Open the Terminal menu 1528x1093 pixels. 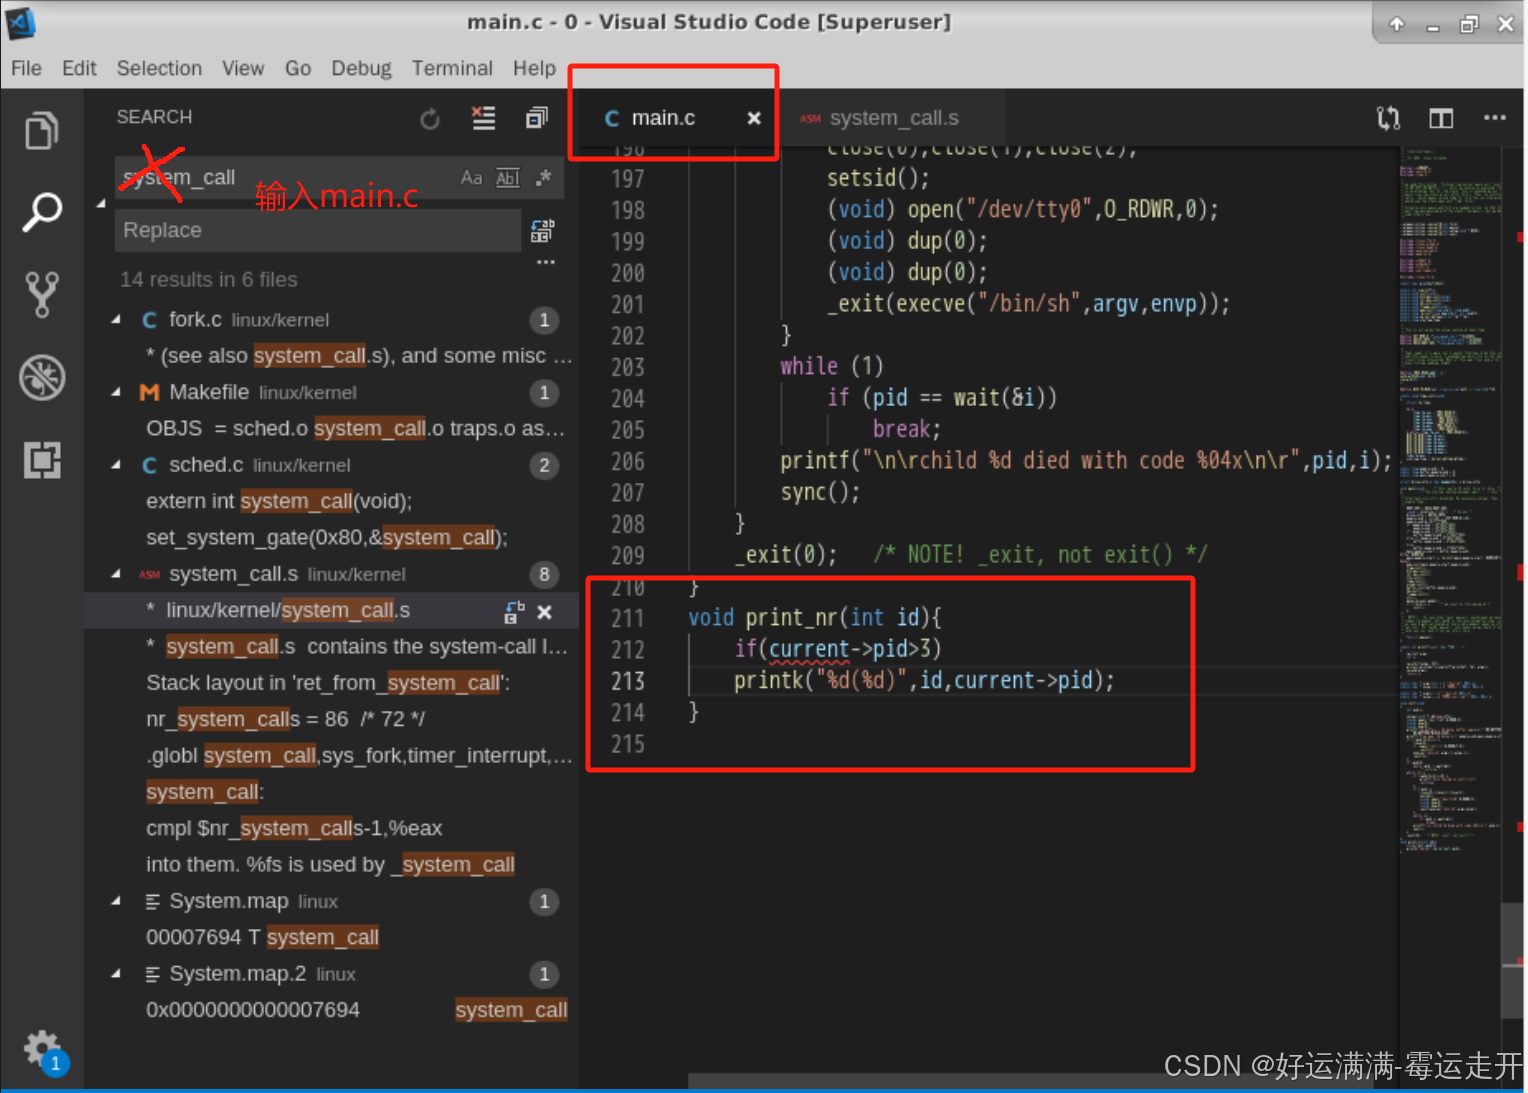tap(452, 68)
